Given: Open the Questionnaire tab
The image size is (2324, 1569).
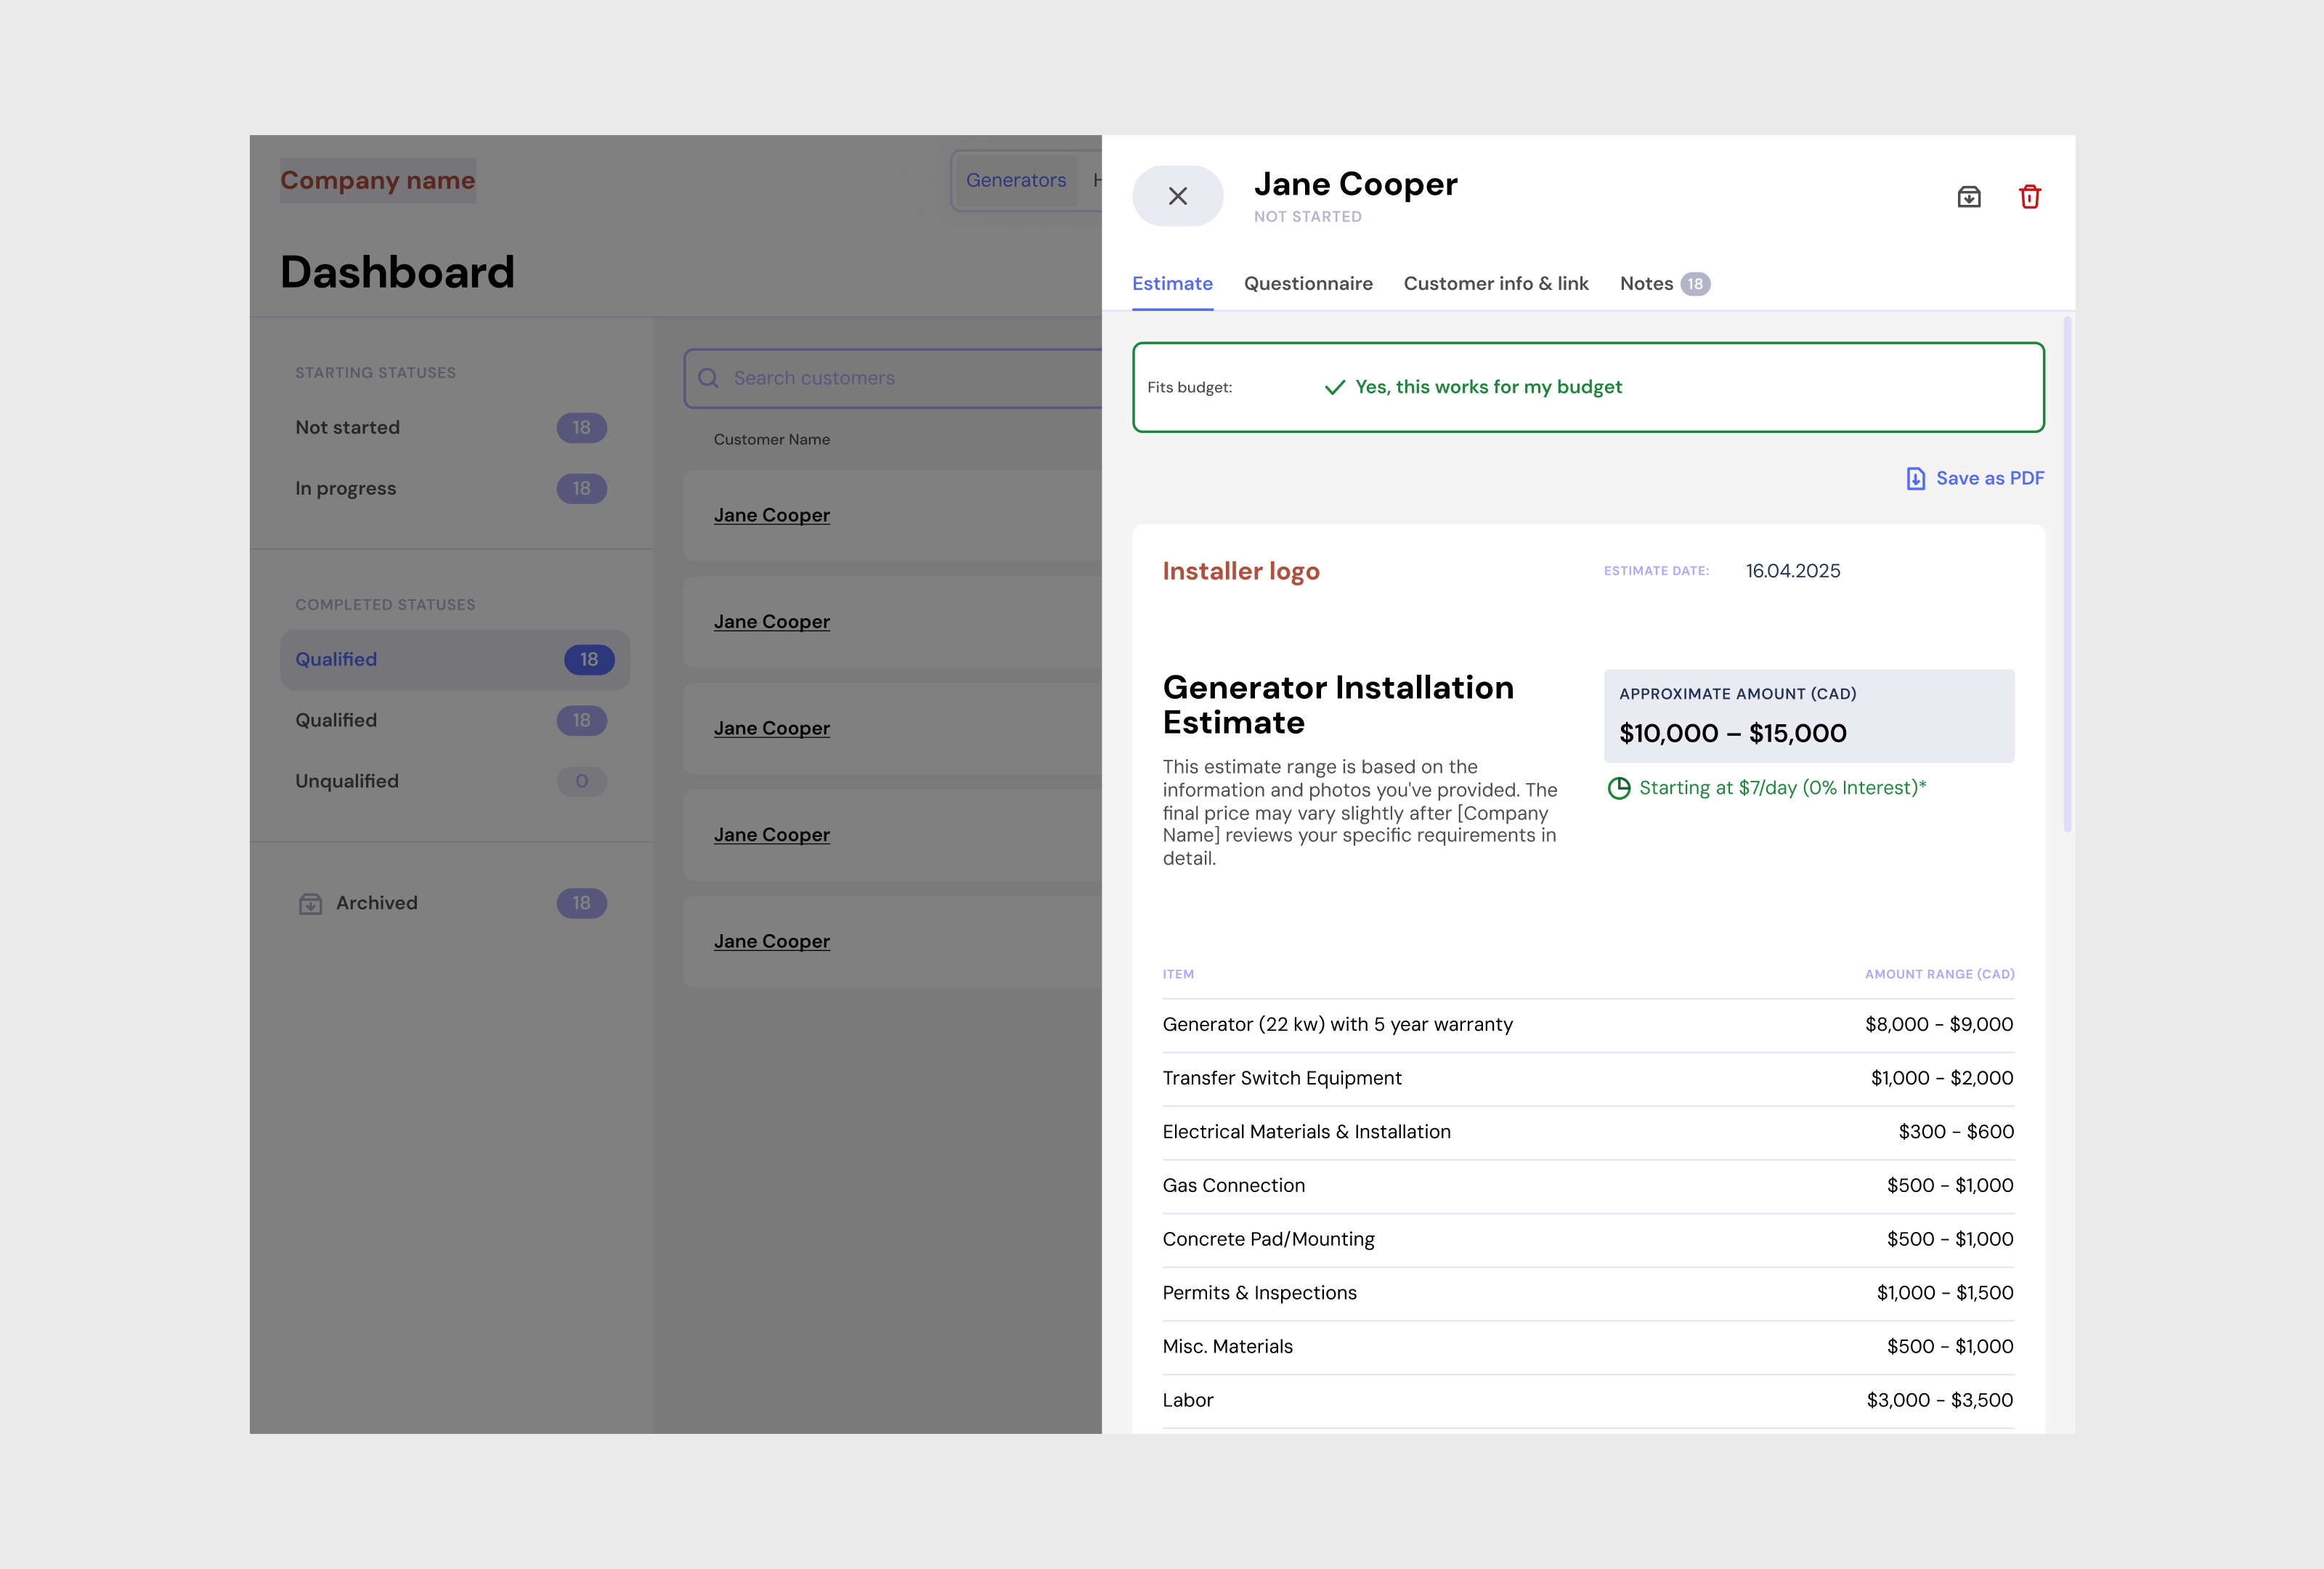Looking at the screenshot, I should pos(1308,284).
